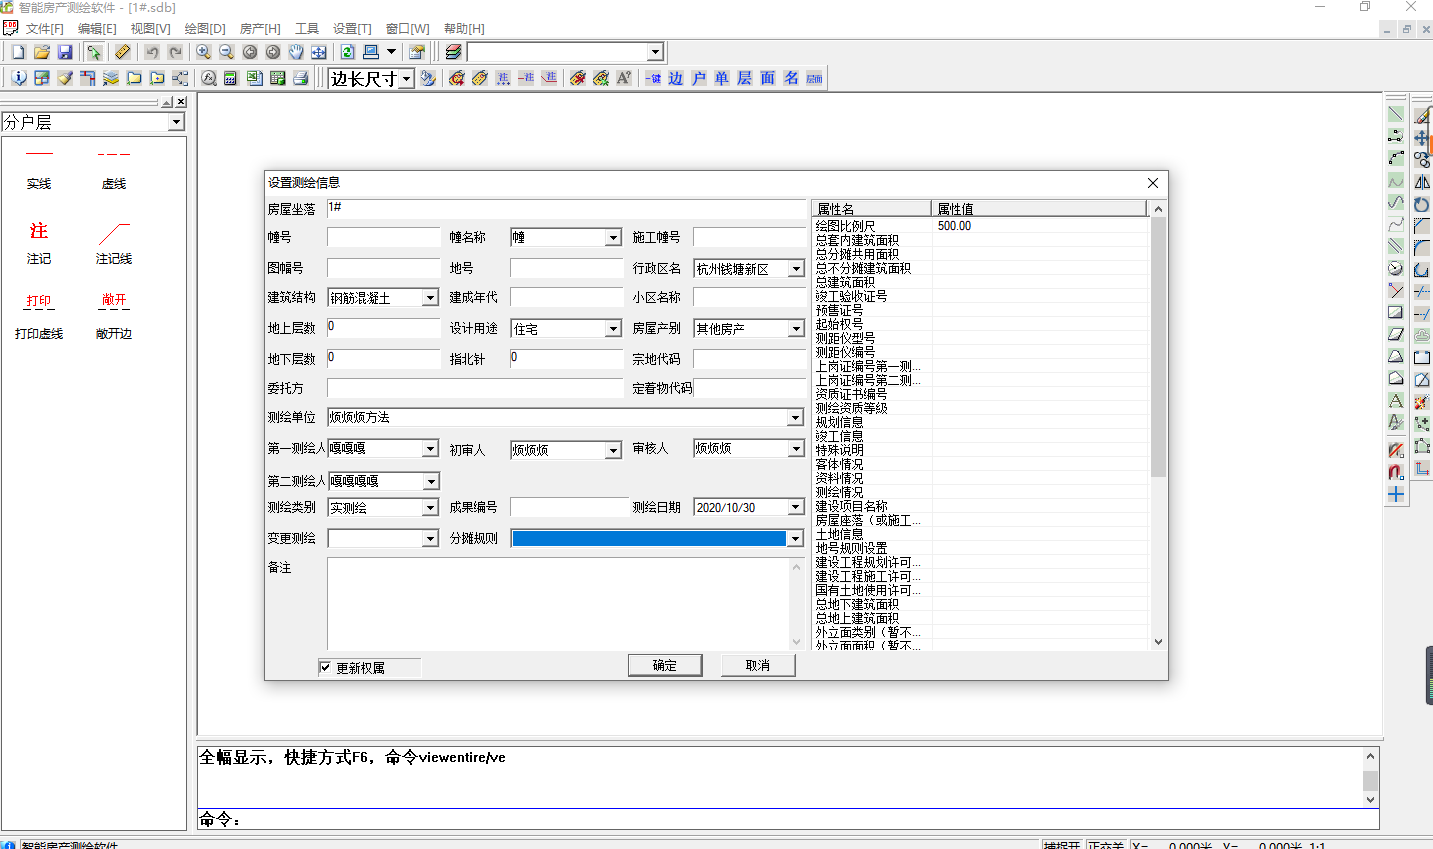The height and width of the screenshot is (849, 1433).
Task: Select the 注记 annotation tool
Action: tap(39, 243)
